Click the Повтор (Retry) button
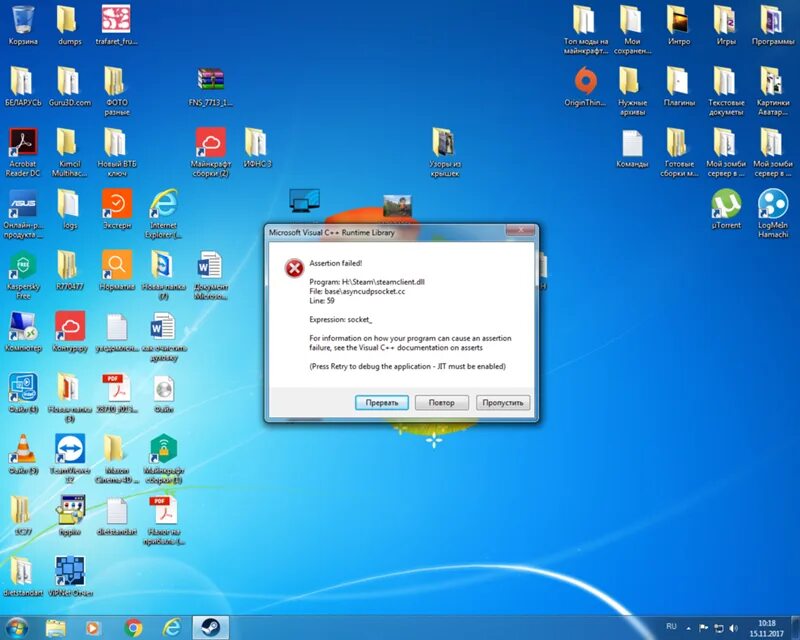 [441, 403]
